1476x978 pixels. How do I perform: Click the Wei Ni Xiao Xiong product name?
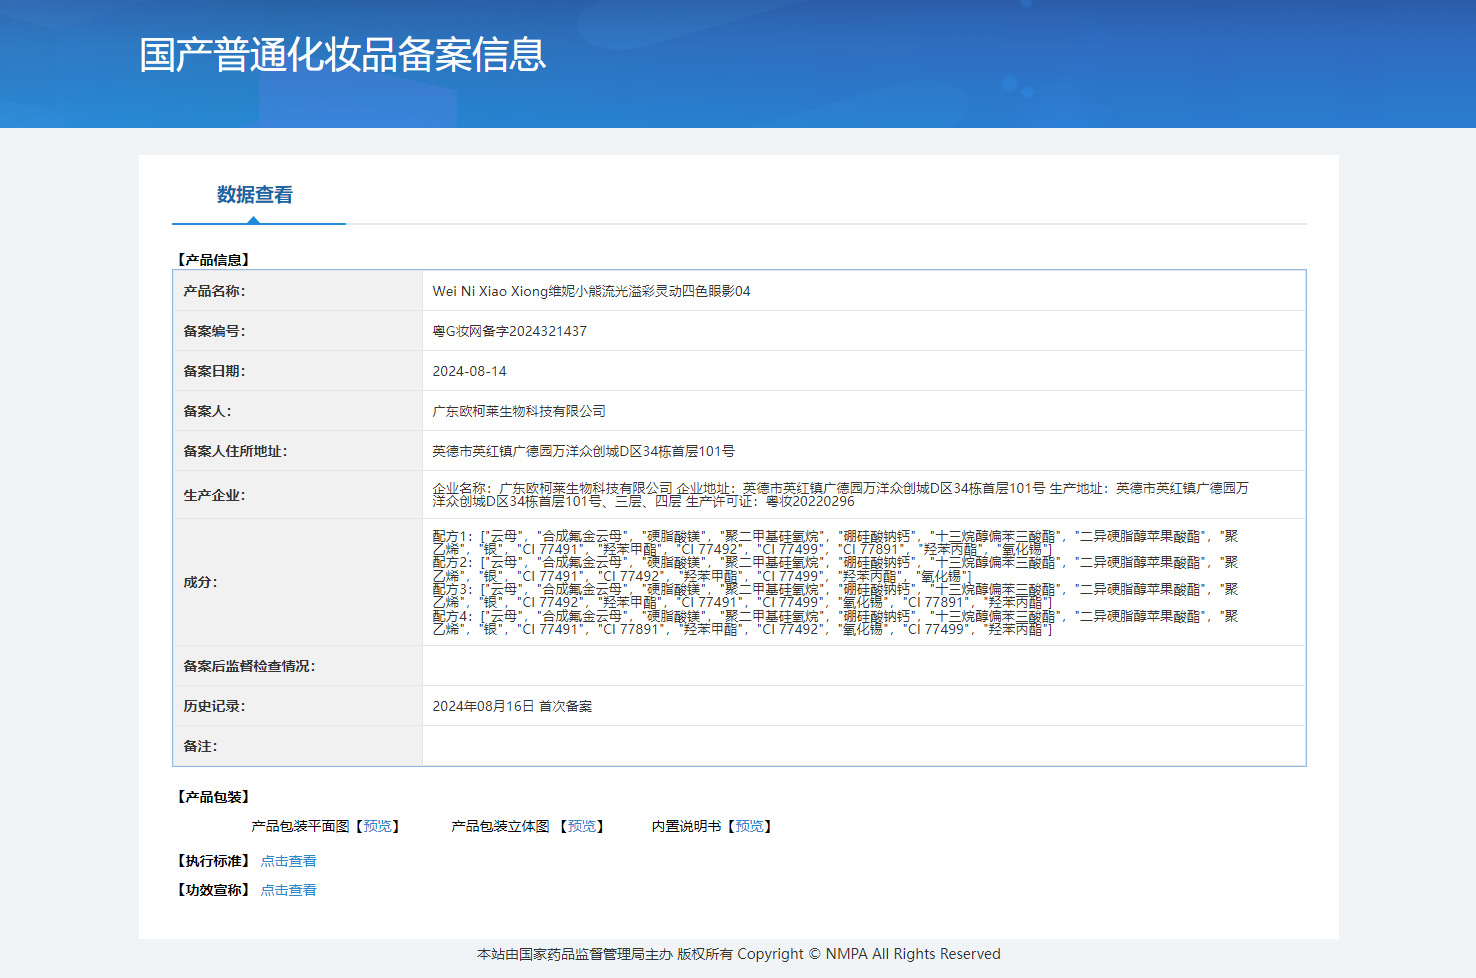(x=591, y=291)
